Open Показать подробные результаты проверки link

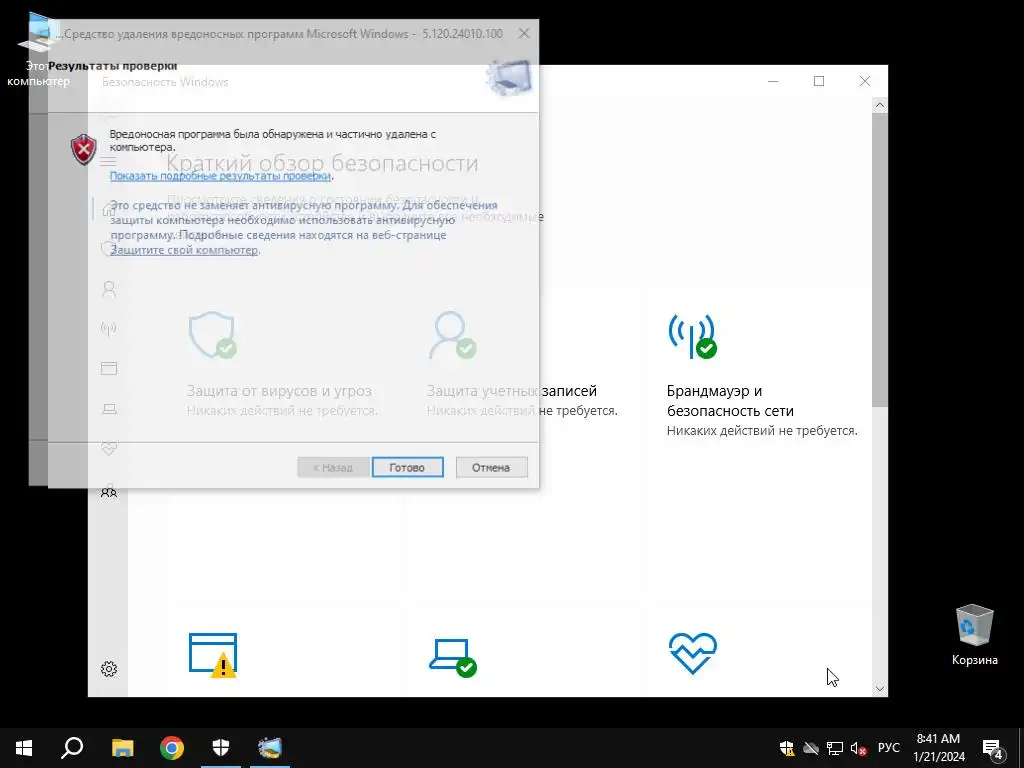pos(221,176)
